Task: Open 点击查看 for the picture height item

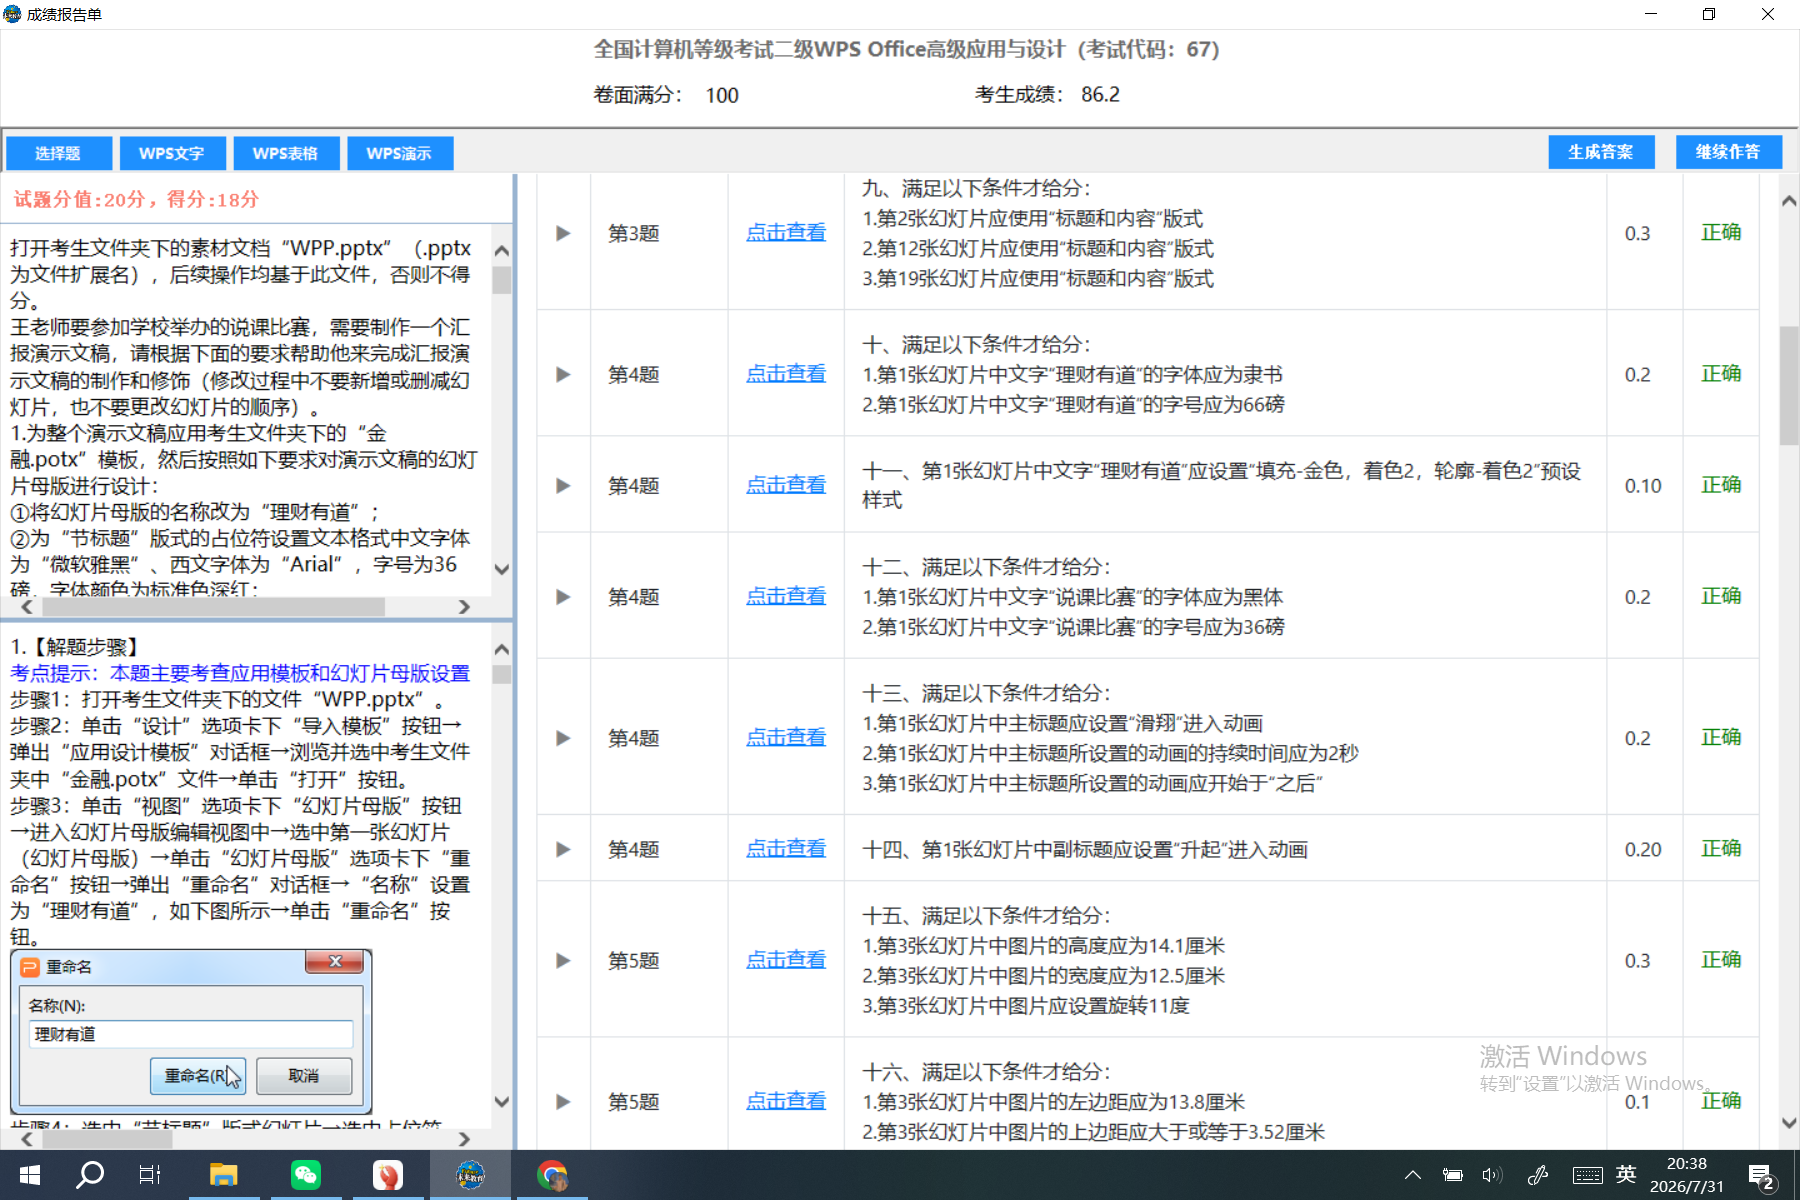Action: click(x=786, y=960)
